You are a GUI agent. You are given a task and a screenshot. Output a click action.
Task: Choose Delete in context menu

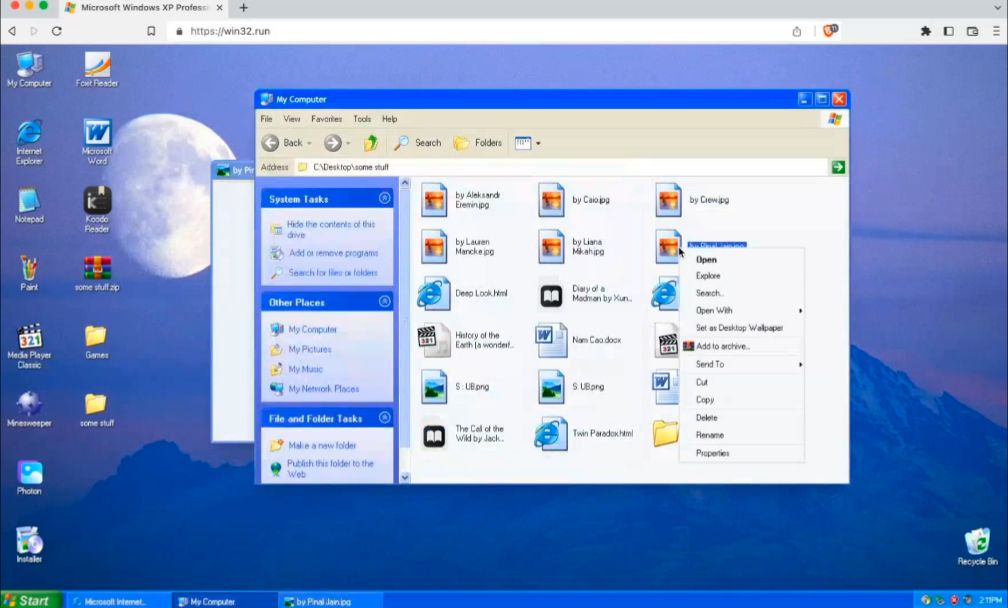click(741, 418)
